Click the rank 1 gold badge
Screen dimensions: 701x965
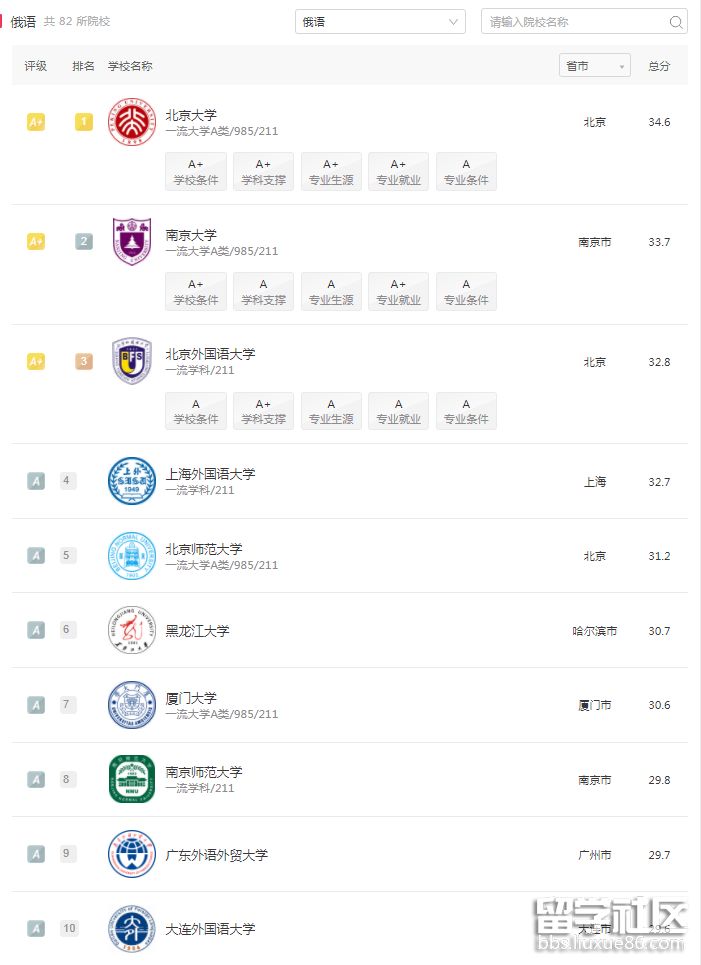[84, 122]
